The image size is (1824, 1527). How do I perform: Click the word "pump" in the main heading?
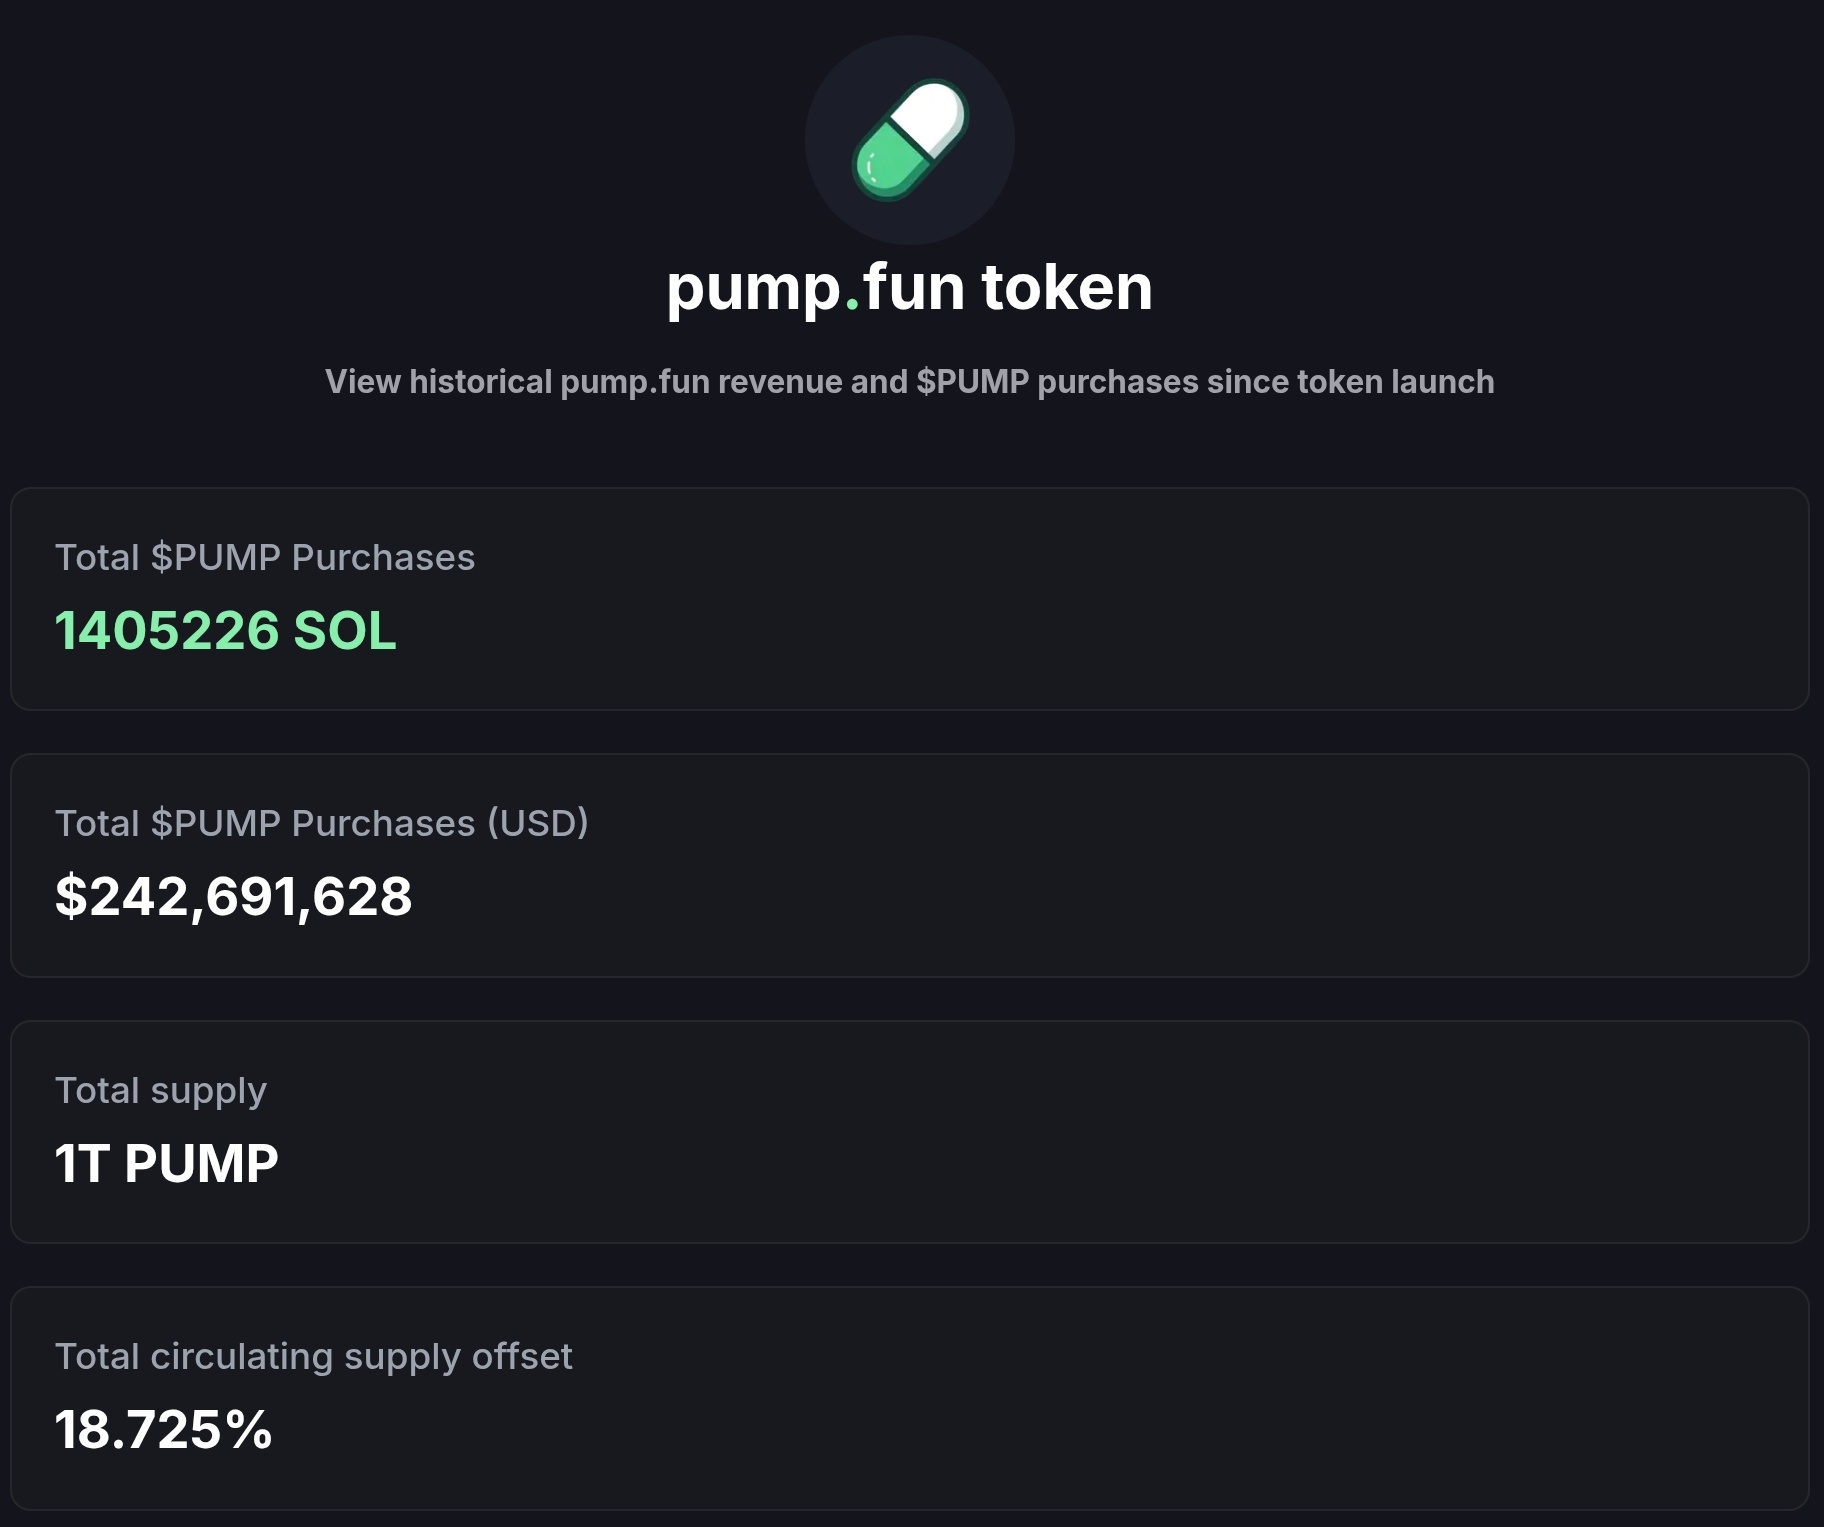pyautogui.click(x=754, y=290)
